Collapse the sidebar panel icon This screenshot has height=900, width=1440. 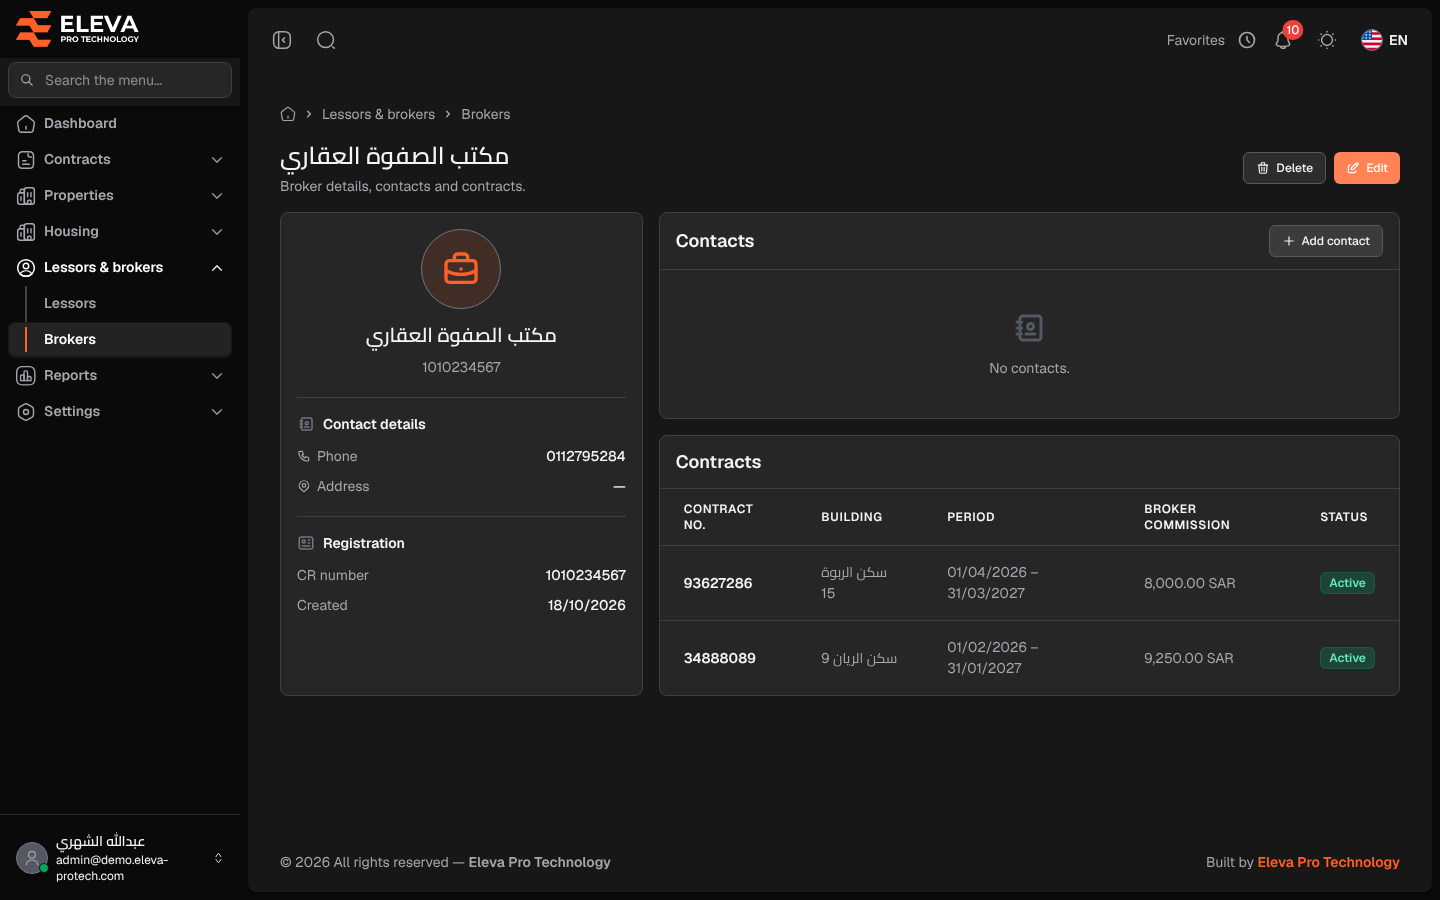click(x=282, y=40)
